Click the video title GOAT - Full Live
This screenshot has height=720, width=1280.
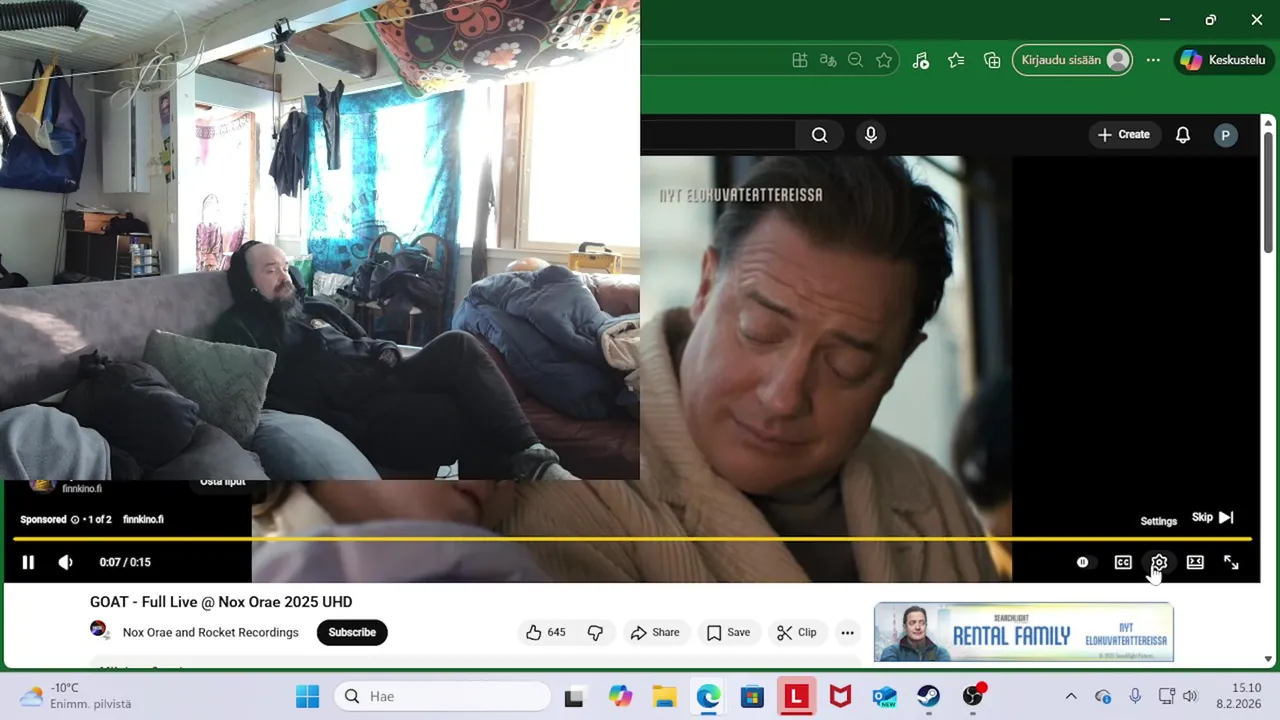221,602
